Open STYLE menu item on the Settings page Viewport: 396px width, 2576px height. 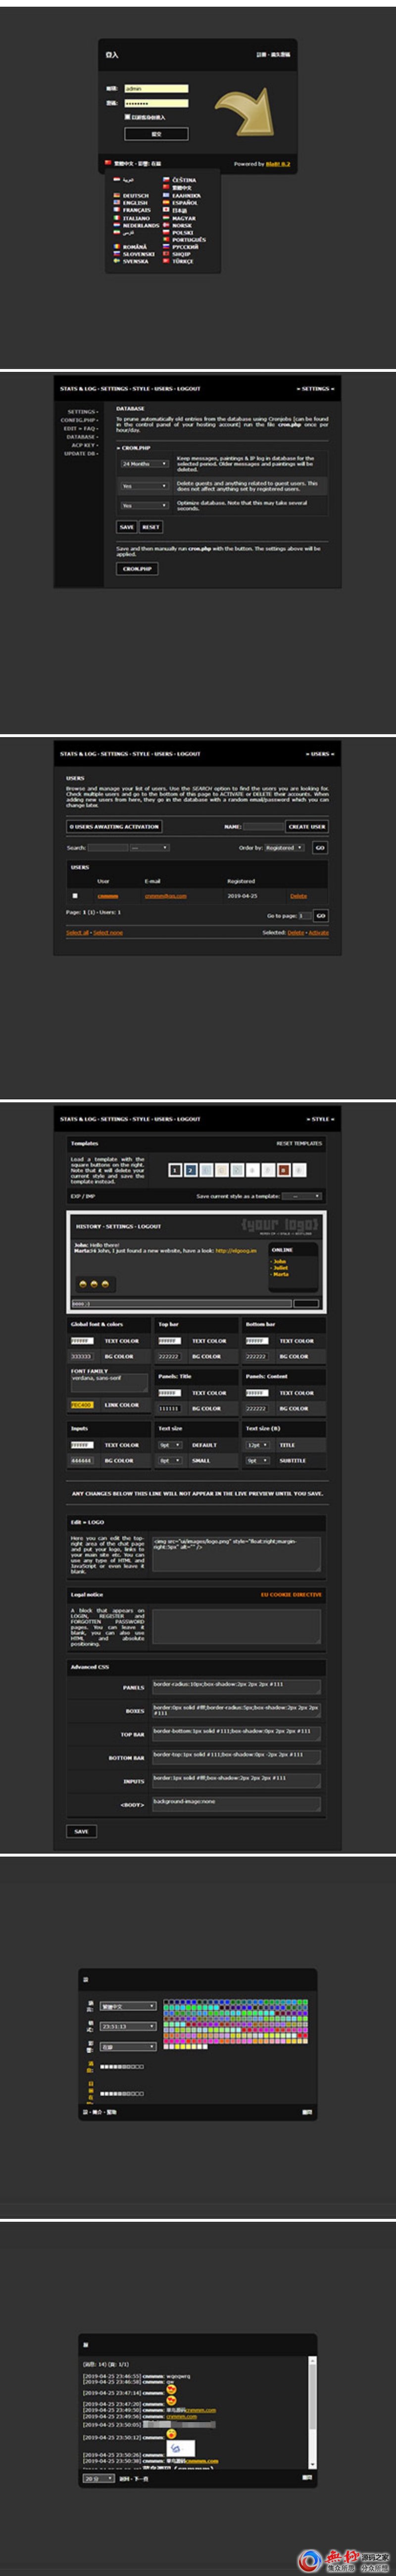[141, 389]
